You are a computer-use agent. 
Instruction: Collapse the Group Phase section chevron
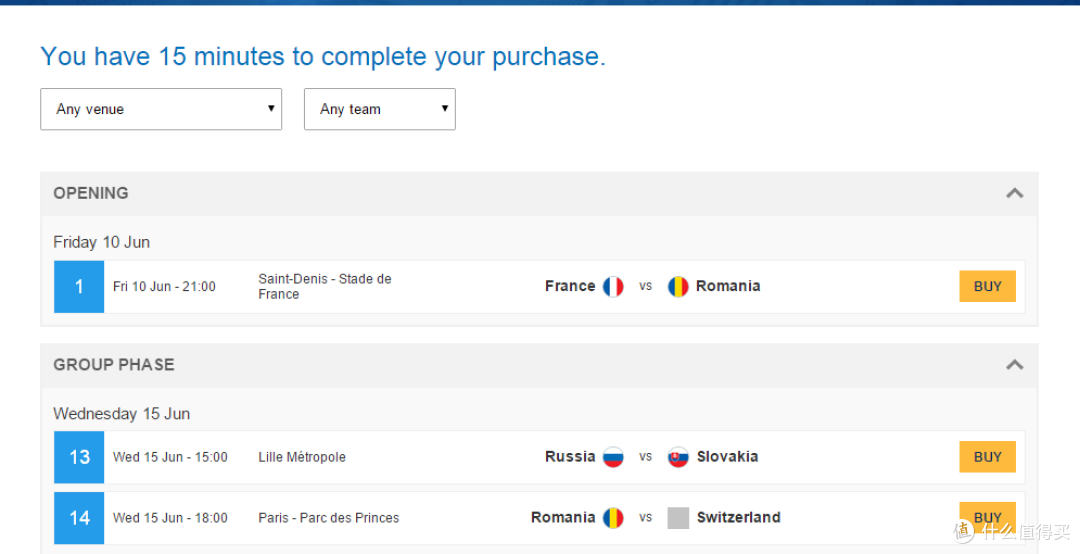click(1015, 365)
